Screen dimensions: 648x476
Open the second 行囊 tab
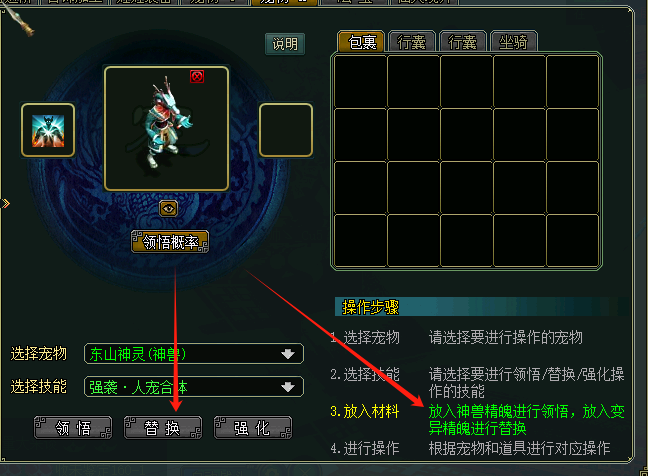click(x=463, y=41)
